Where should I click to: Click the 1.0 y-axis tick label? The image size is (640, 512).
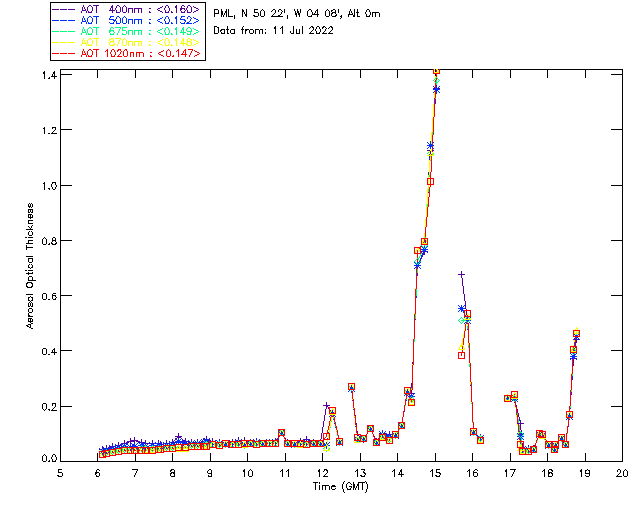click(49, 185)
